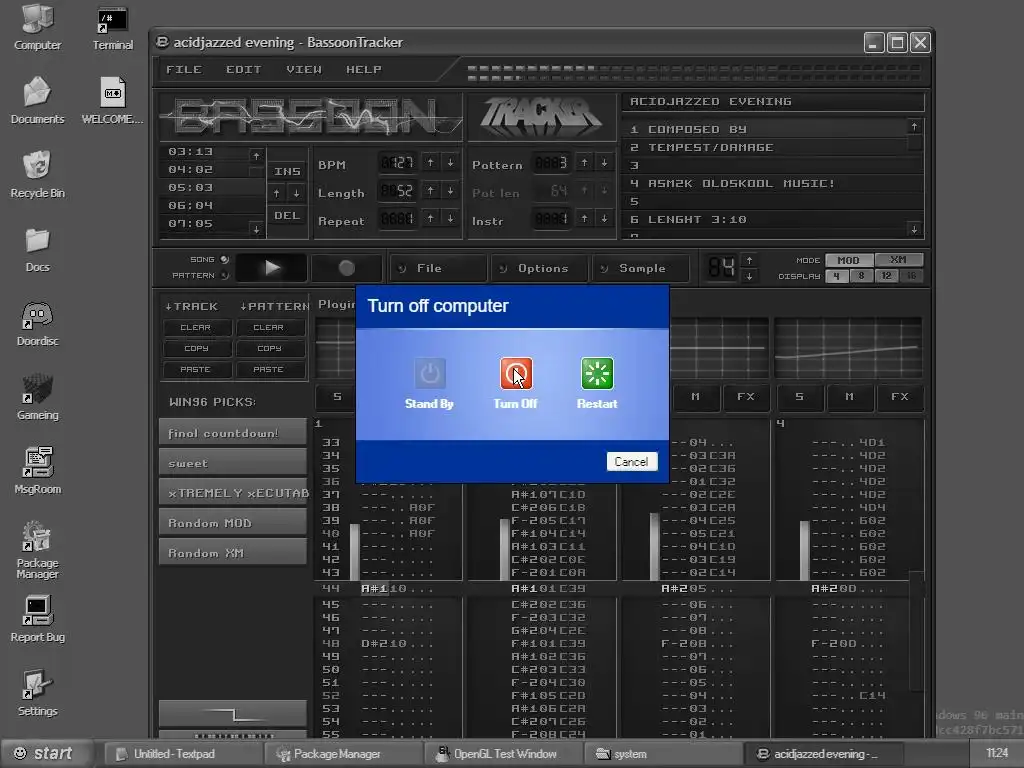Launch the Package Manager desktop icon
The width and height of the screenshot is (1024, 768).
point(37,550)
